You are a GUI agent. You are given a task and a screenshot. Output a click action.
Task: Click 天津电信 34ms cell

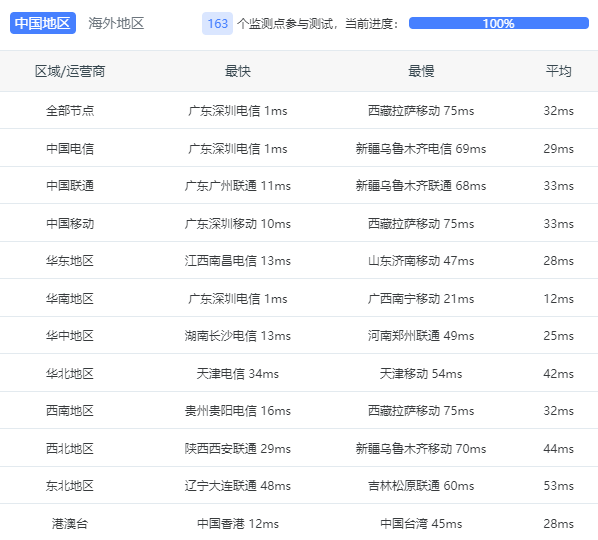[x=238, y=374]
